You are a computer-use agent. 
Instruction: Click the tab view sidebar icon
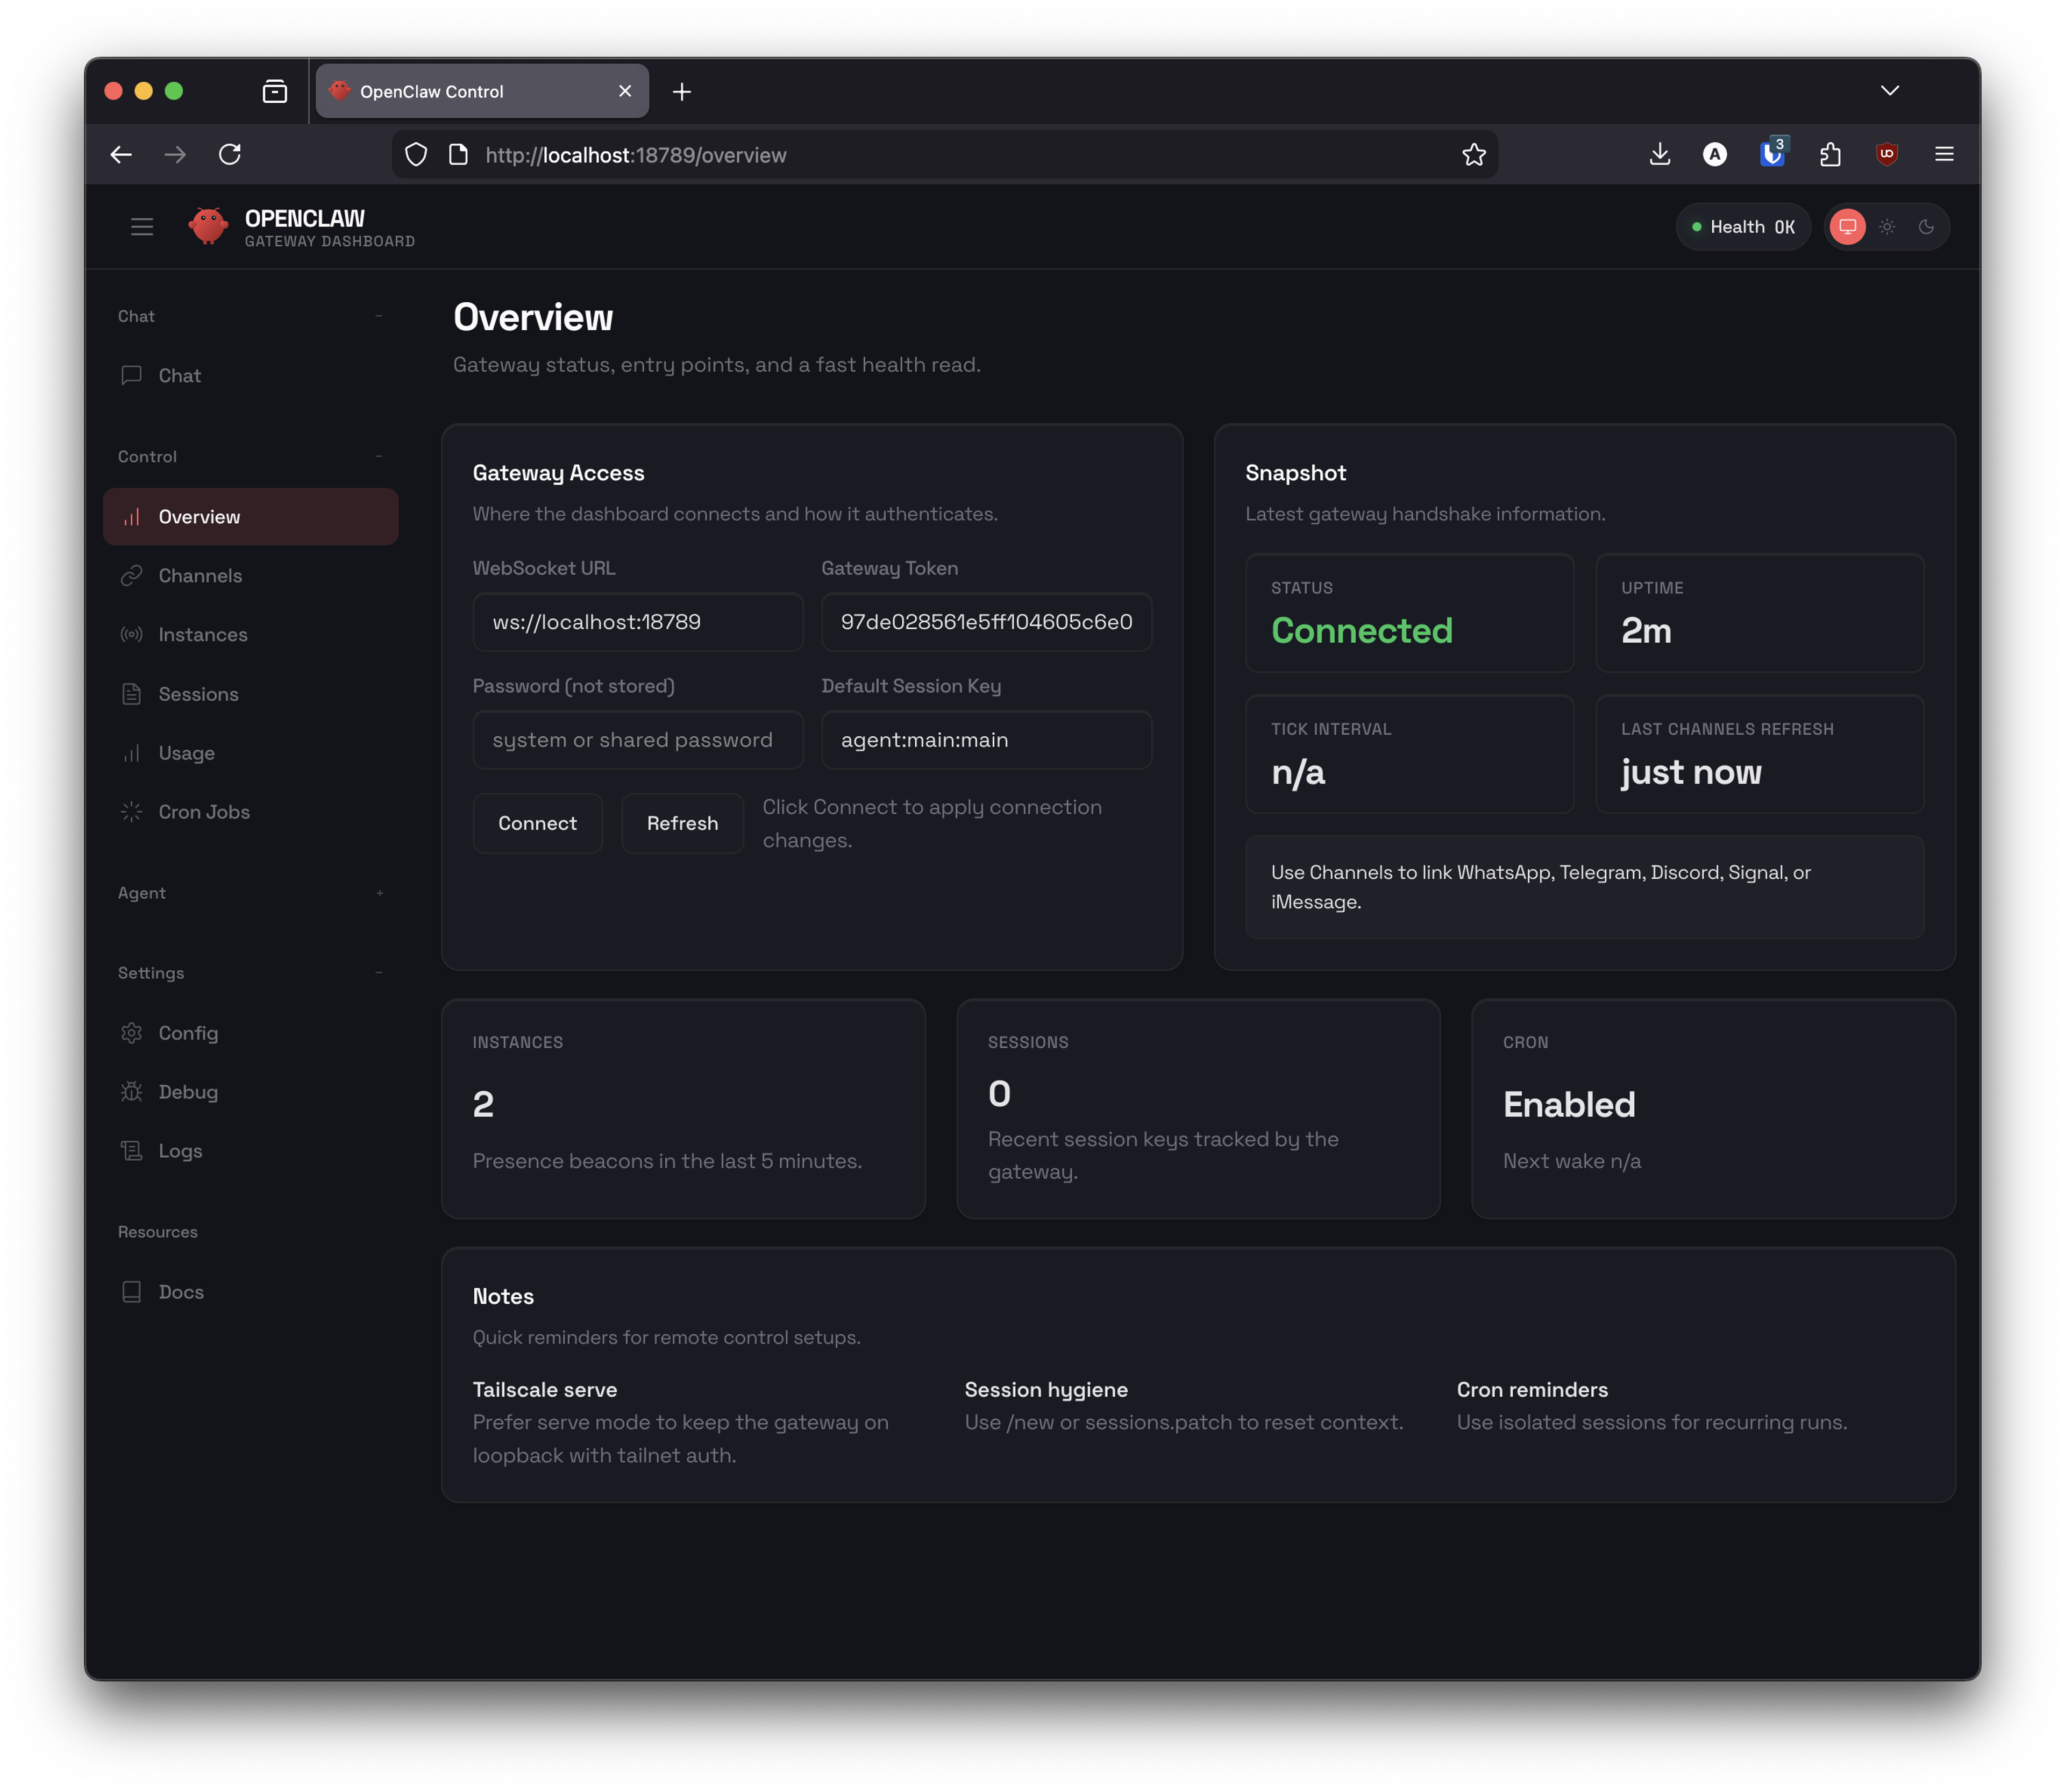click(274, 91)
